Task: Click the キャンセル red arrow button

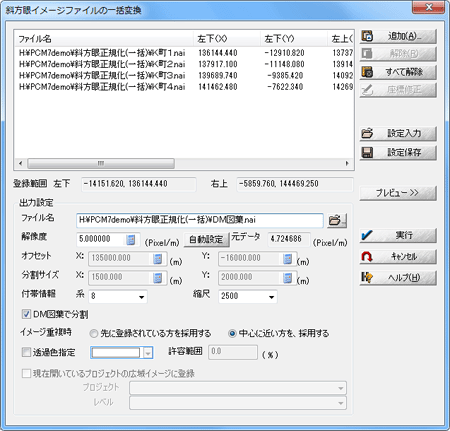Action: tap(398, 257)
